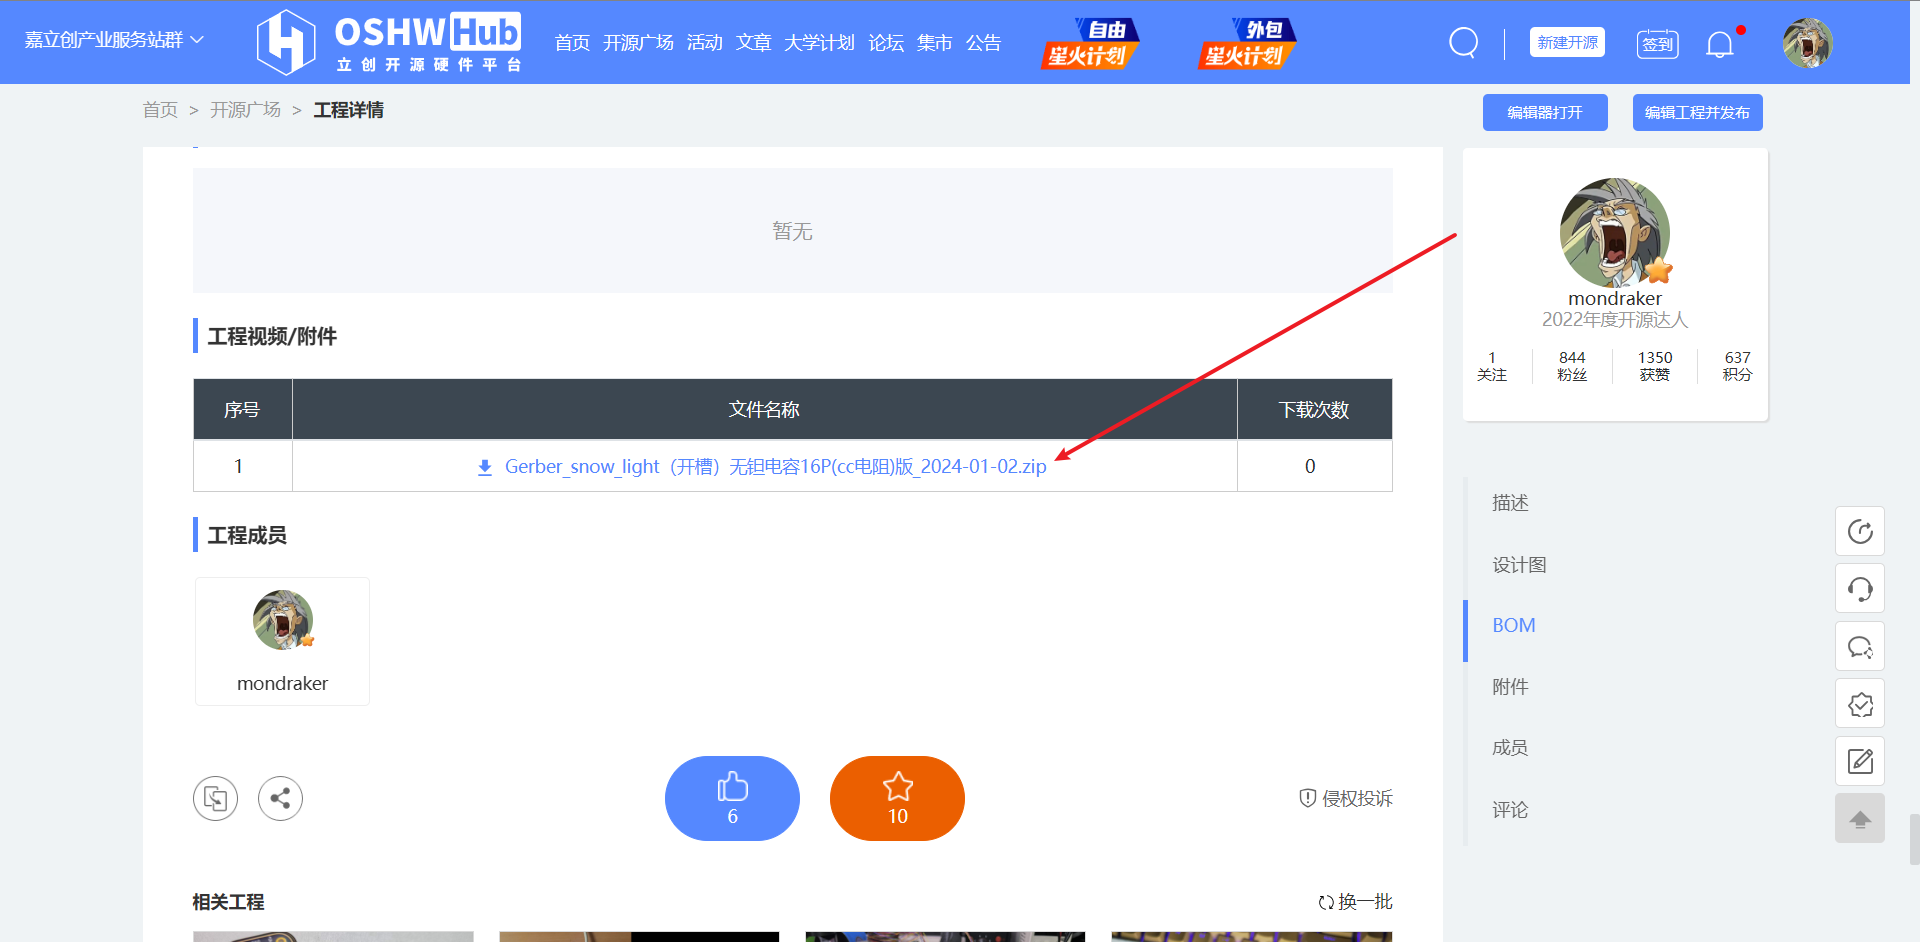Viewport: 1920px width, 942px height.
Task: Jump to 设计图 section in side navigation
Action: coord(1519,565)
